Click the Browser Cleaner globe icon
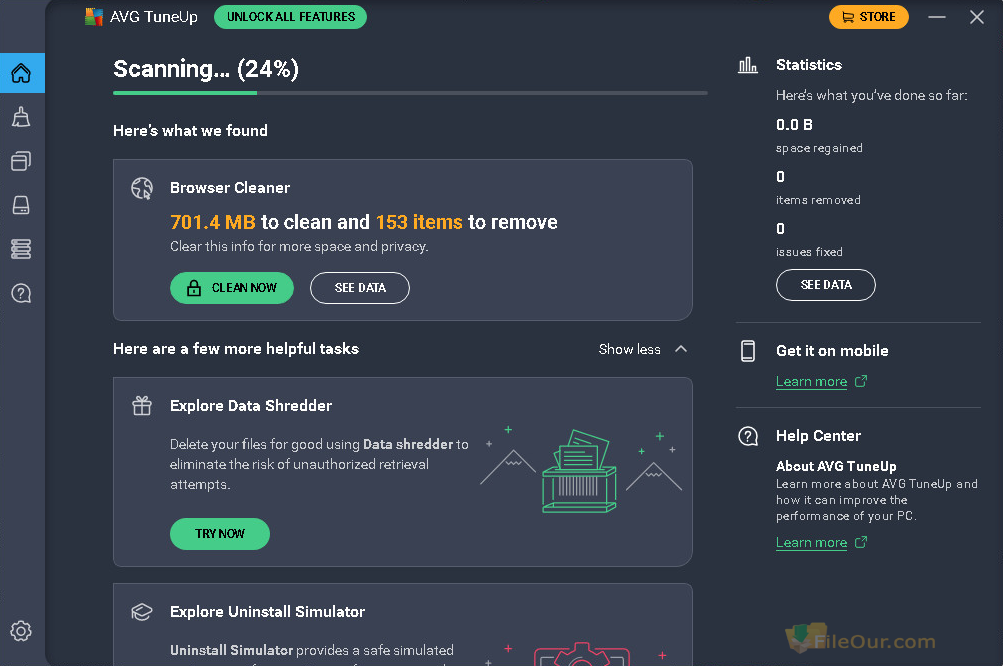Image resolution: width=1003 pixels, height=666 pixels. 142,188
